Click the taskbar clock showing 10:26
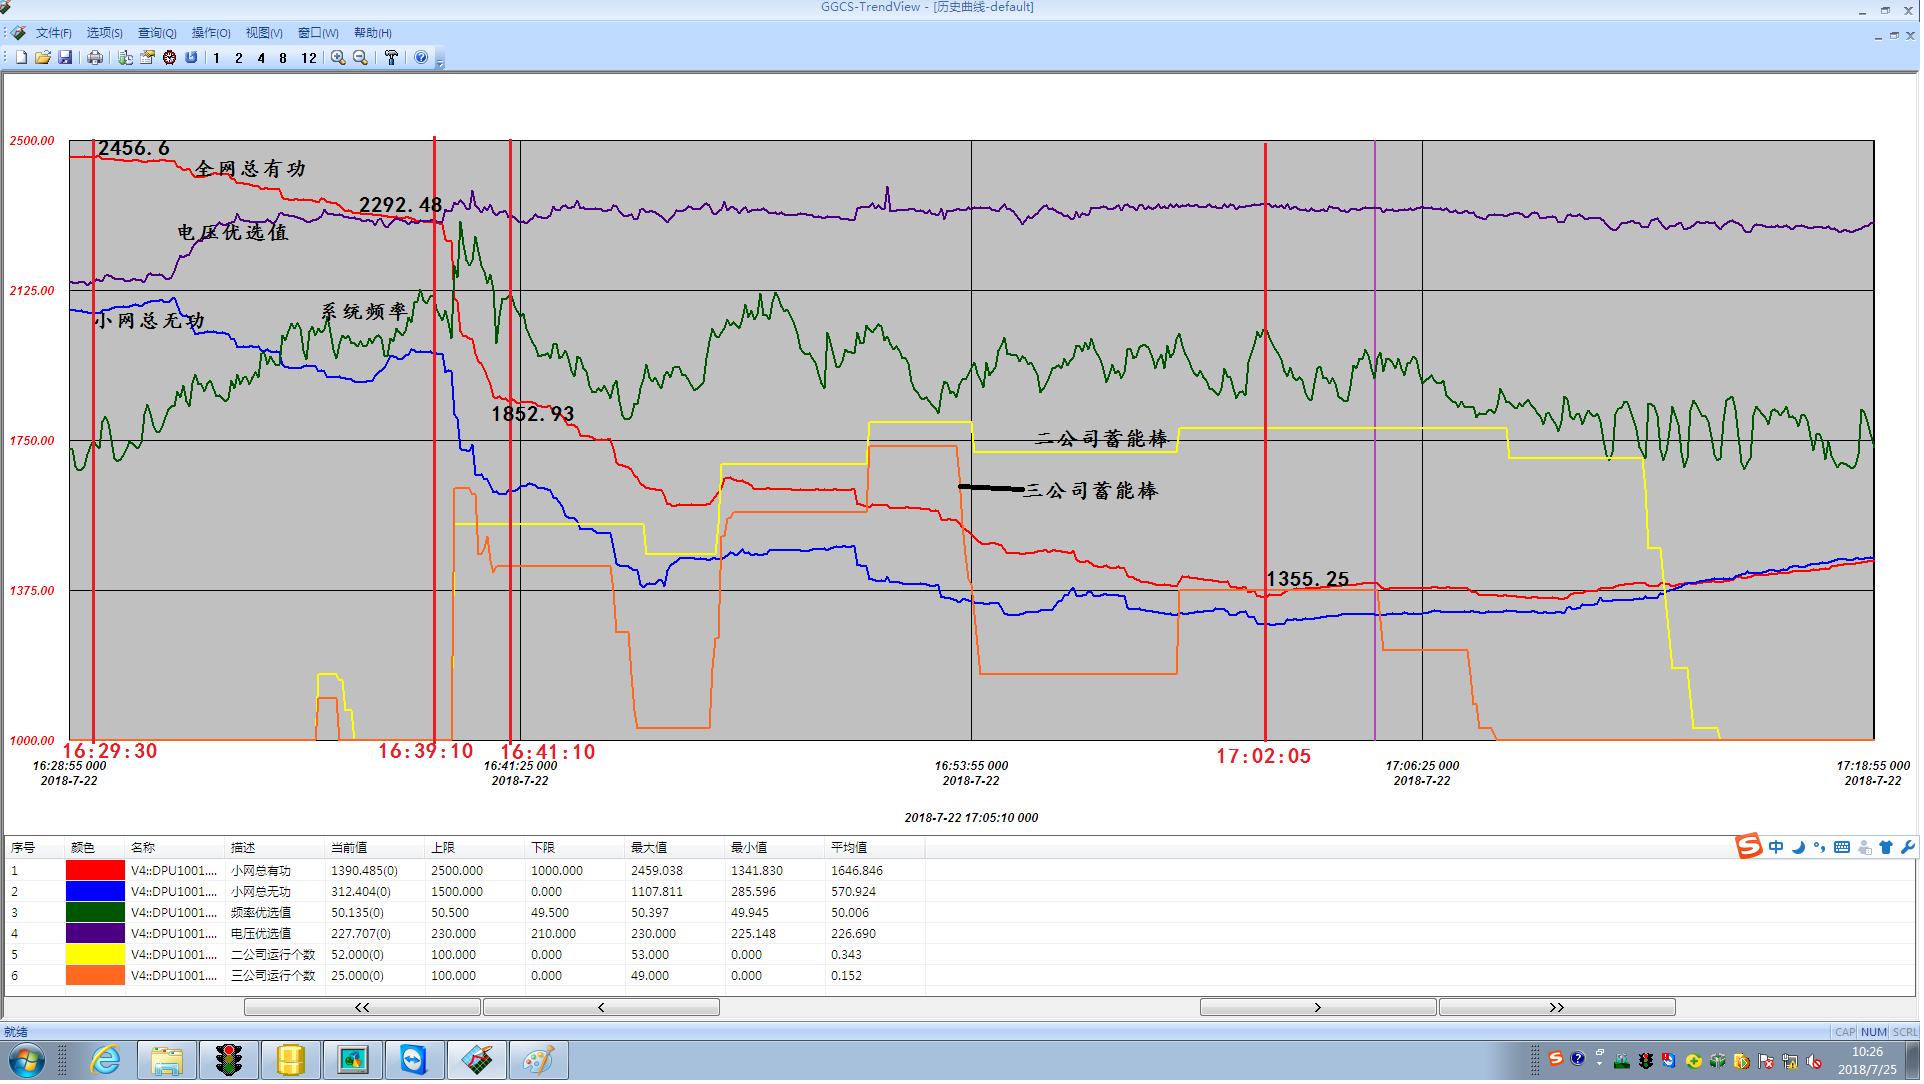1924x1084 pixels. click(x=1867, y=1060)
